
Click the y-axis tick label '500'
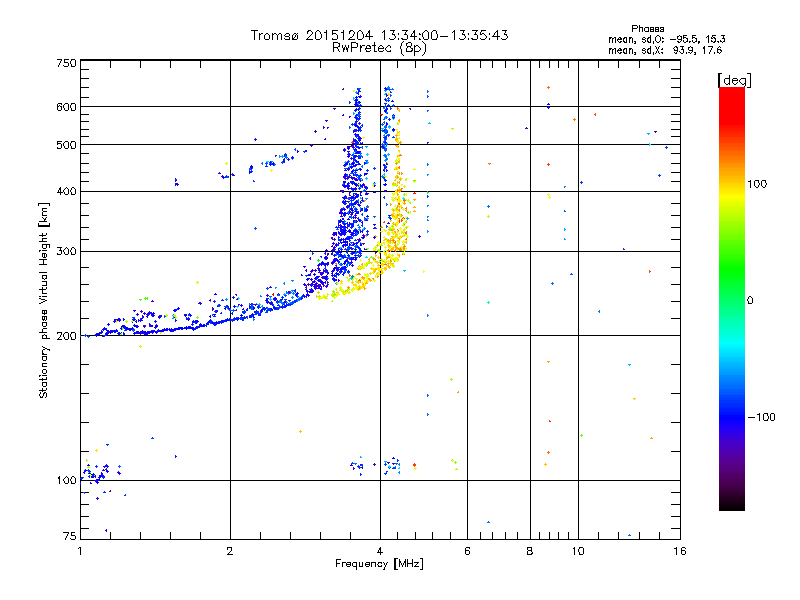tap(66, 145)
